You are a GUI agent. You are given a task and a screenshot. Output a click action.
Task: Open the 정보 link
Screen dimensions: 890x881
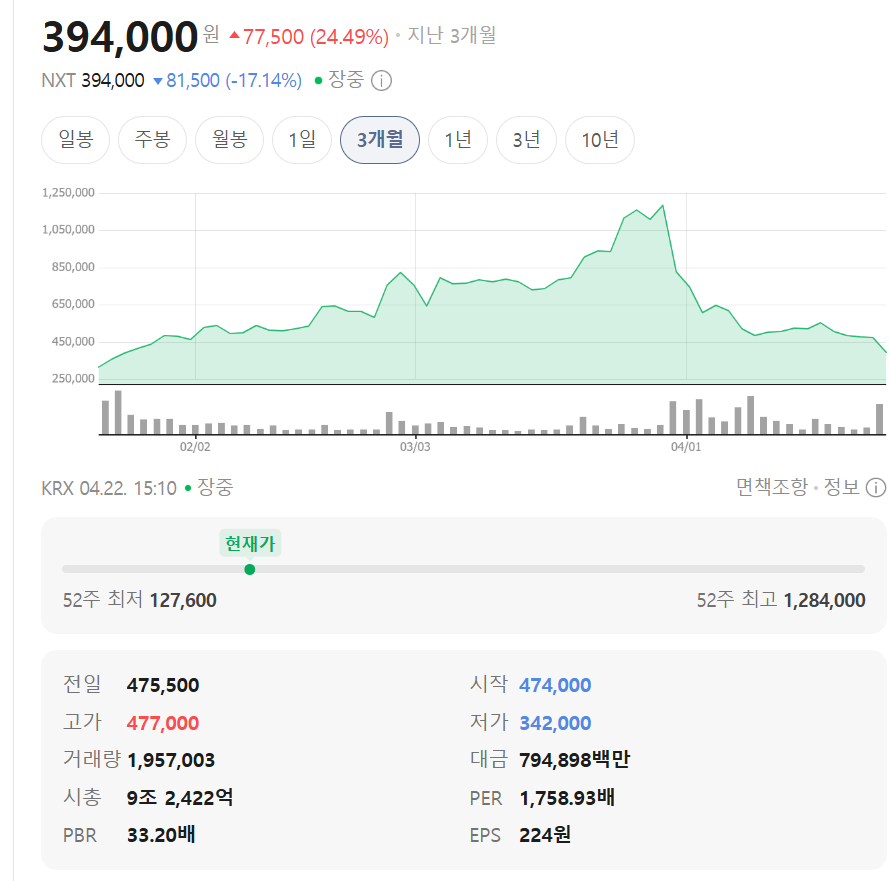coord(842,487)
